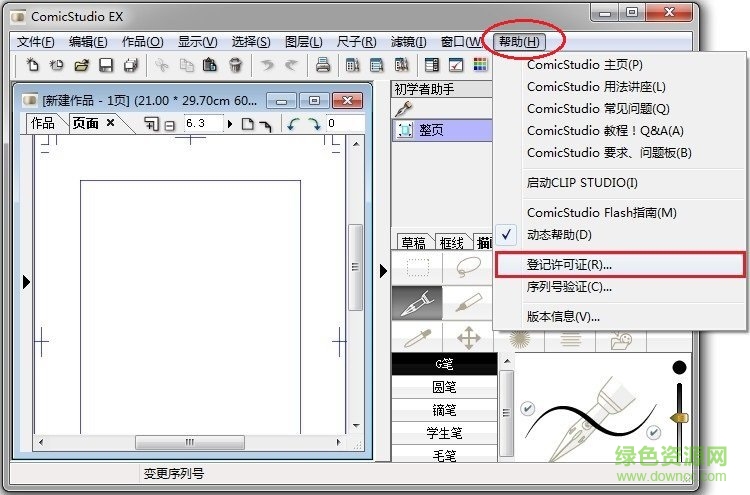Toggle the right checkmark on brush preview
This screenshot has height=495, width=750.
point(653,432)
